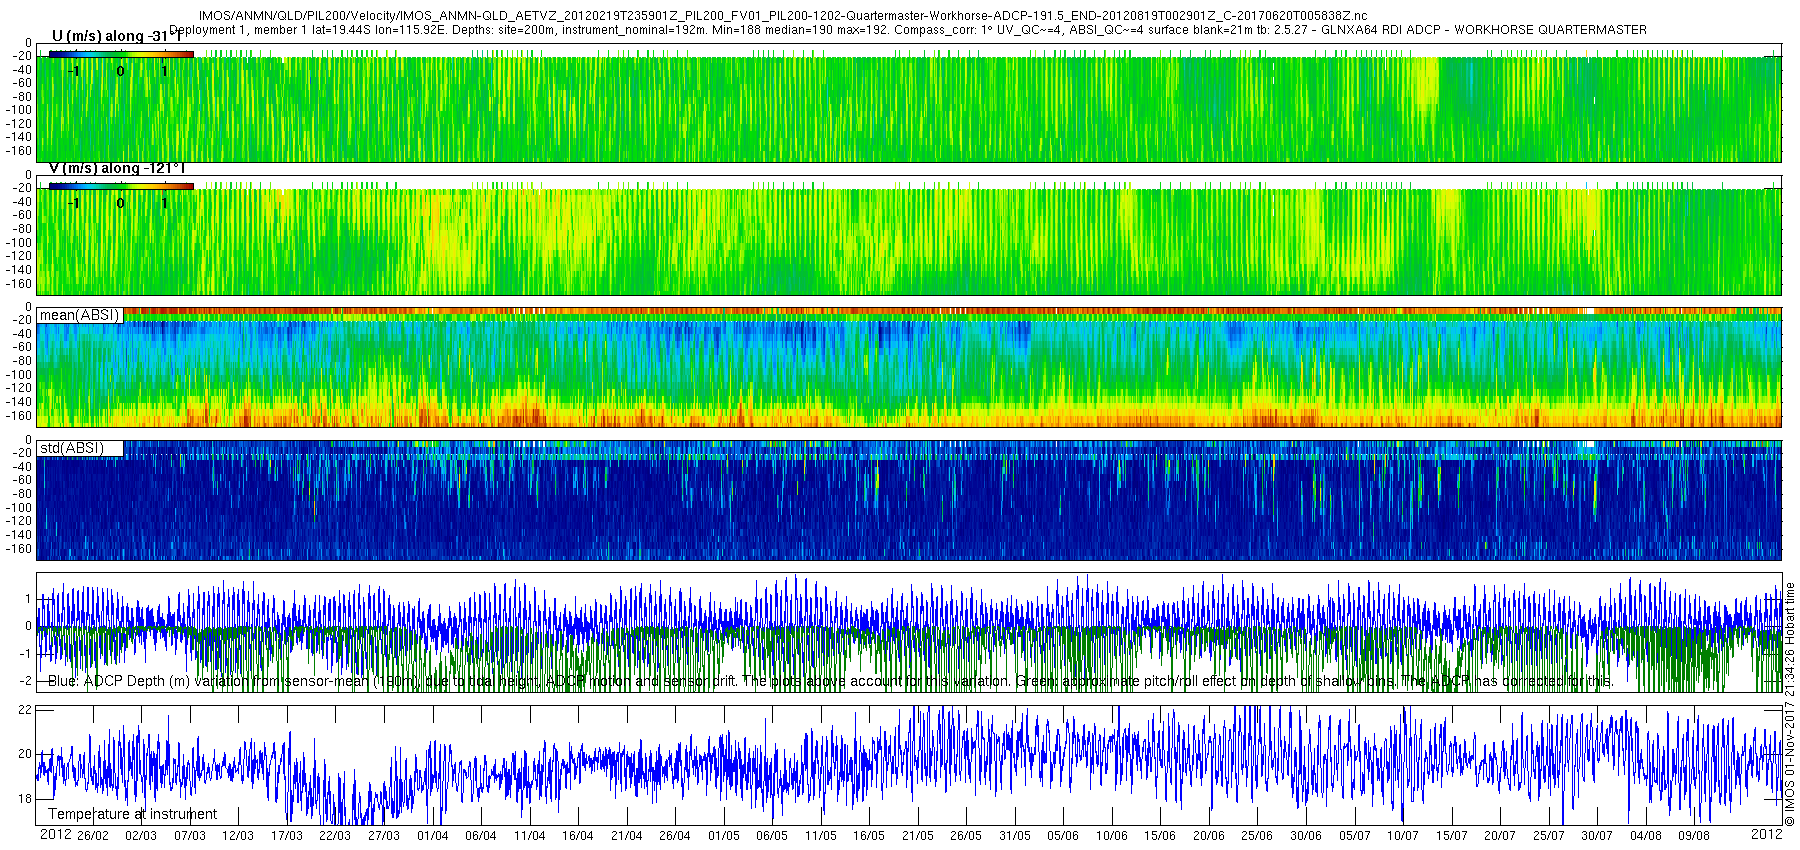Click the '06/04' date tick label

point(481,836)
